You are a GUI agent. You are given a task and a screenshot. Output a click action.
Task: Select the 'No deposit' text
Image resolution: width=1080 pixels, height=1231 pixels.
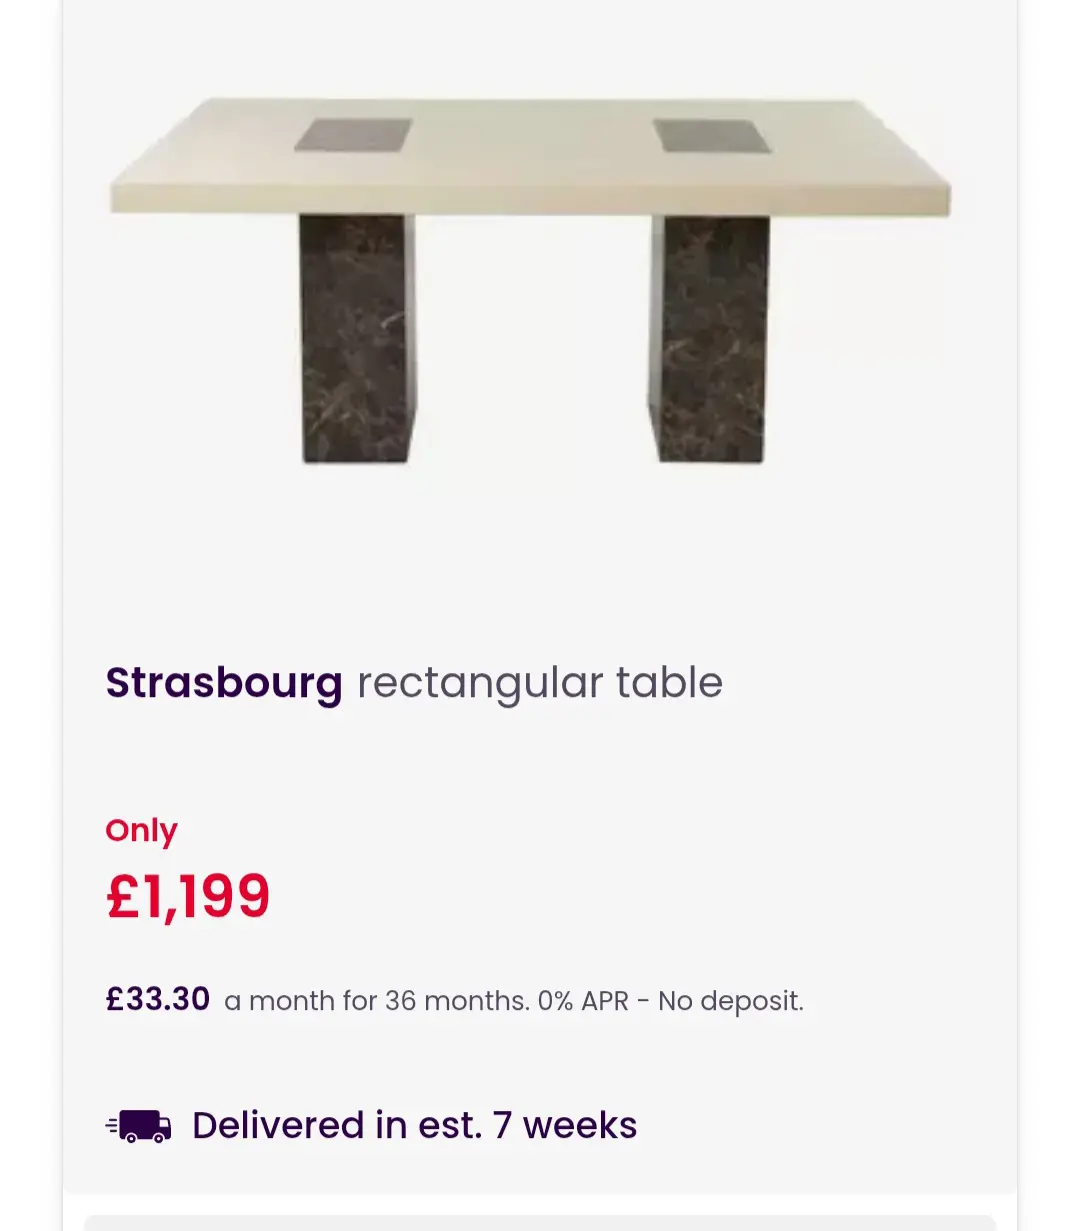point(730,1001)
